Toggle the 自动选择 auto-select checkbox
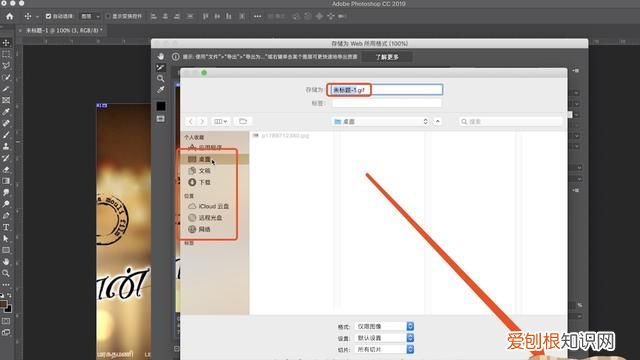This screenshot has height=360, width=640. pyautogui.click(x=49, y=16)
